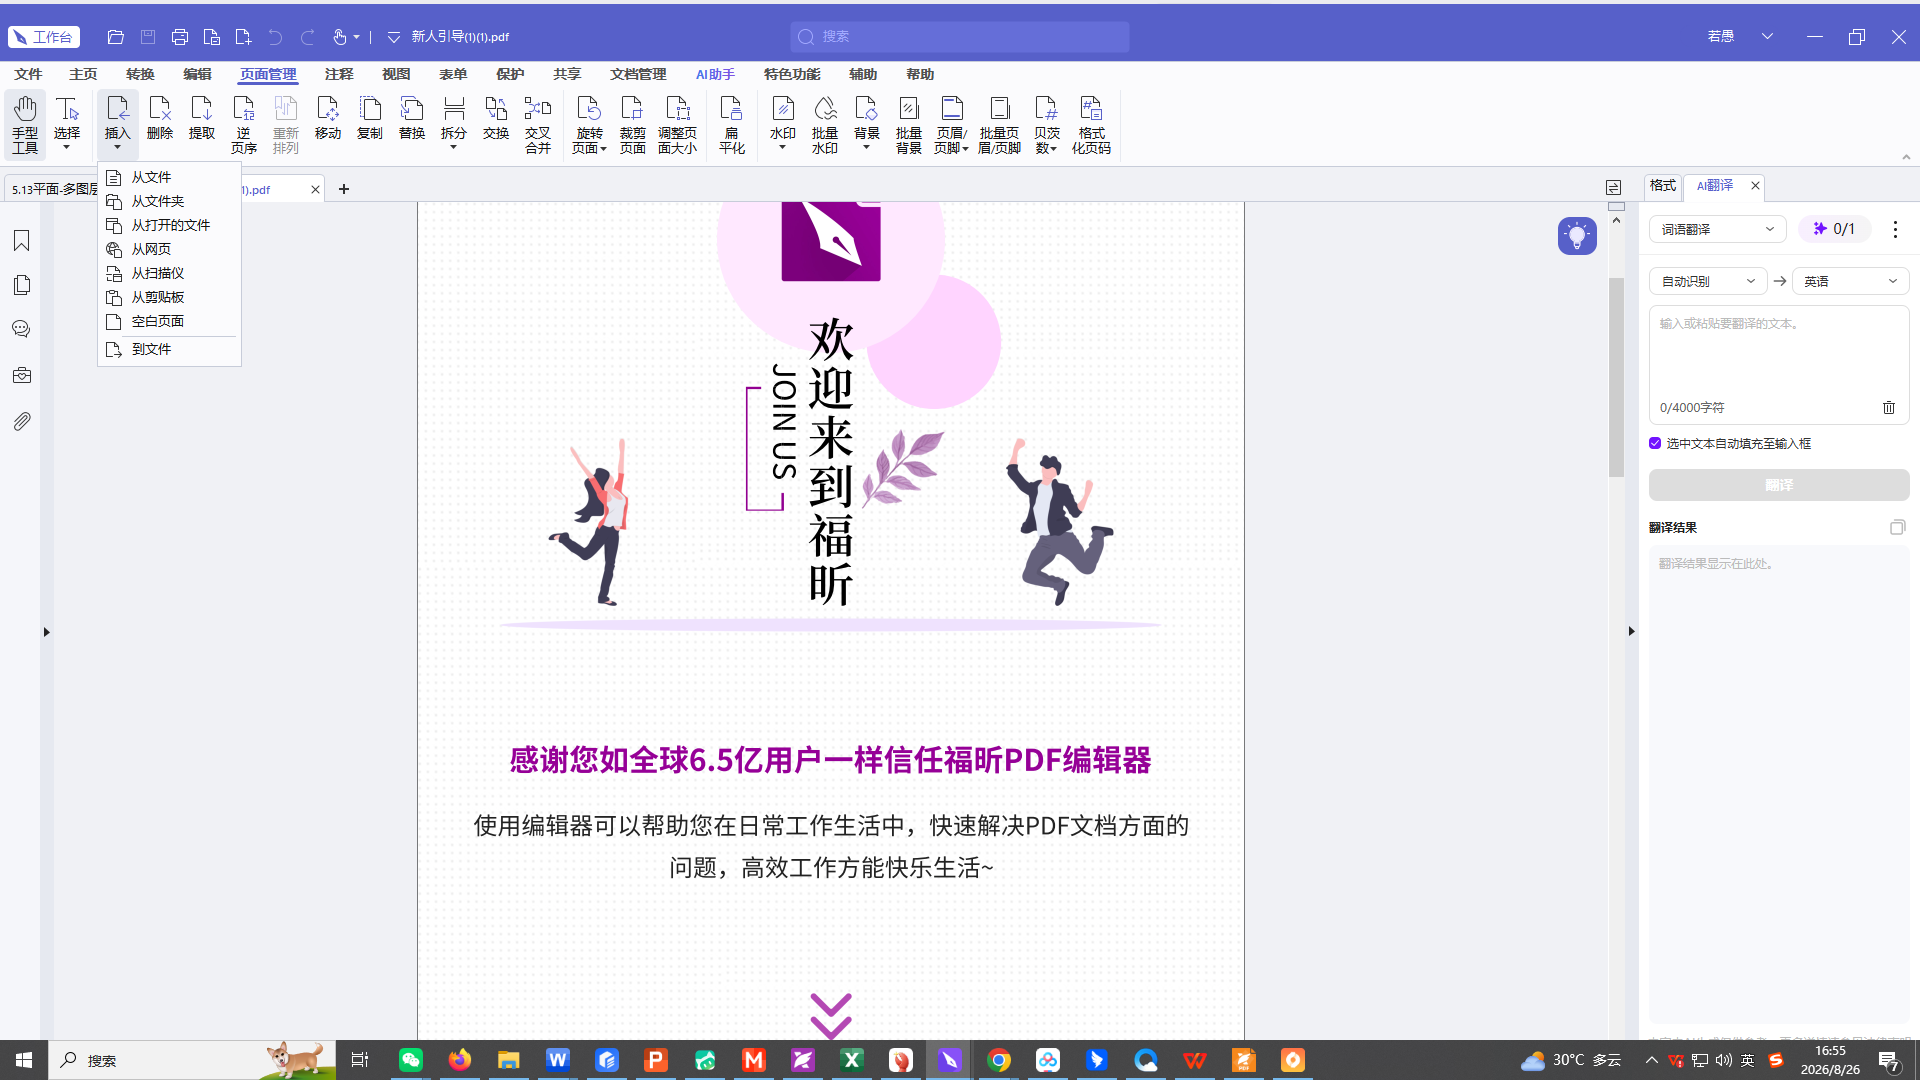Screen dimensions: 1920x1080
Task: Choose 从网页 in the Insert menu
Action: coord(169,249)
